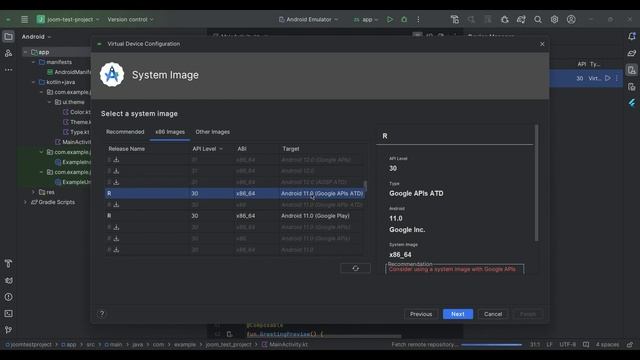Refresh the system image list
This screenshot has height=360, width=640.
point(356,268)
